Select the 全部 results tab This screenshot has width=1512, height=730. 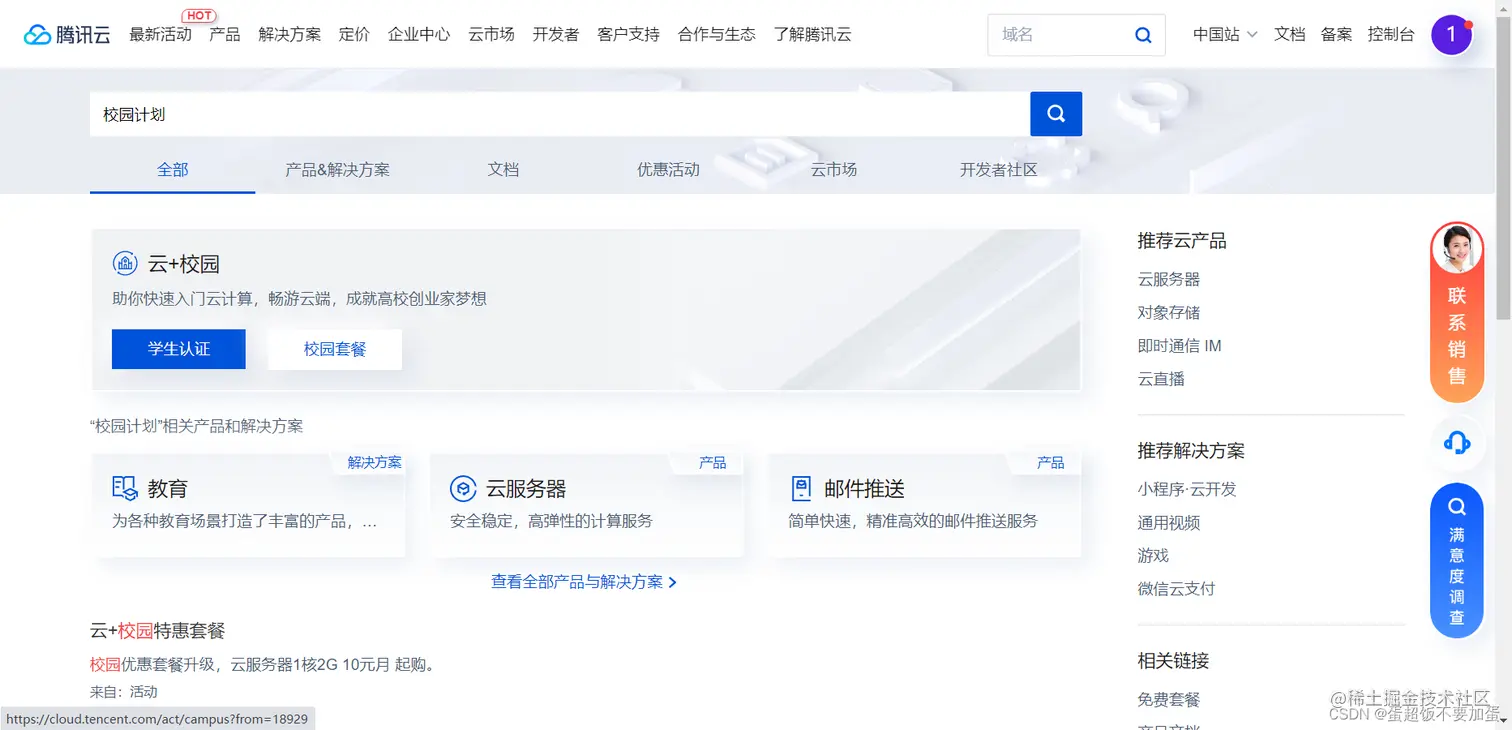[172, 169]
